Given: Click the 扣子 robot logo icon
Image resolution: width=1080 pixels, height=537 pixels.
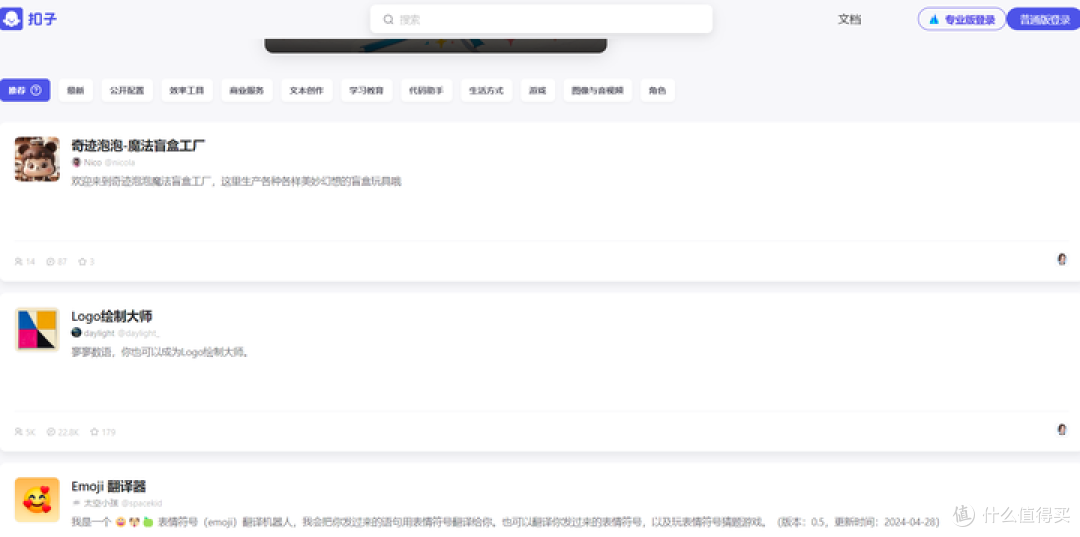Looking at the screenshot, I should [12, 19].
